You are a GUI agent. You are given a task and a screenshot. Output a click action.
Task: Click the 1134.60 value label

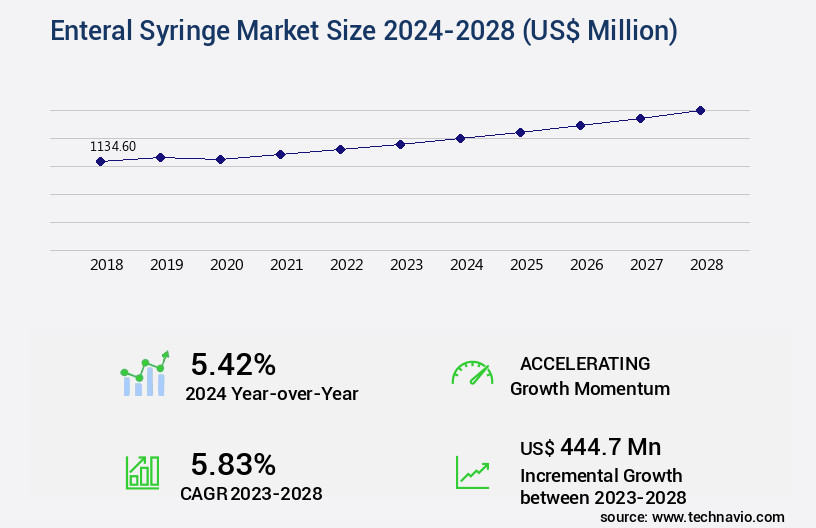click(x=113, y=146)
